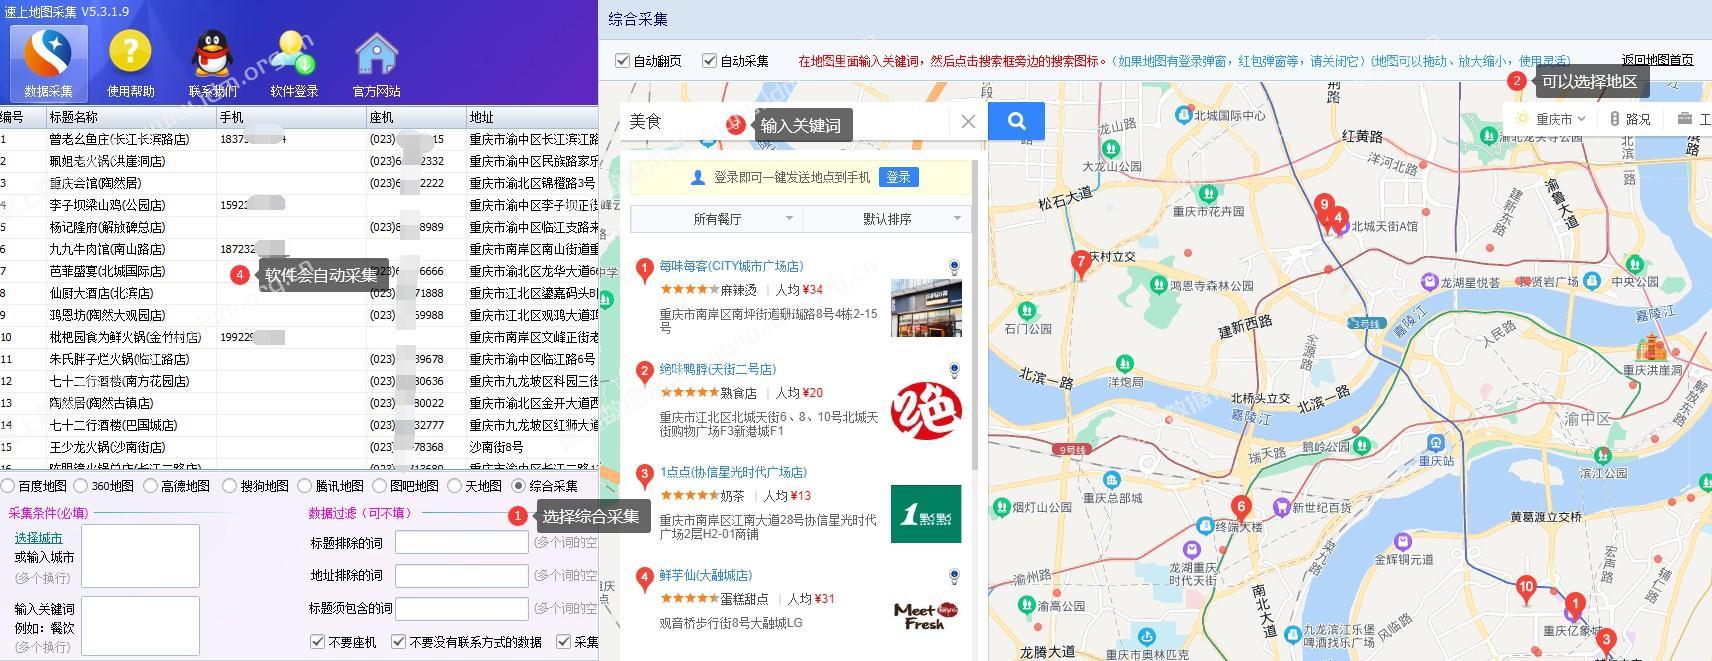Click 标题排除的词 input field
The width and height of the screenshot is (1712, 661).
(461, 542)
